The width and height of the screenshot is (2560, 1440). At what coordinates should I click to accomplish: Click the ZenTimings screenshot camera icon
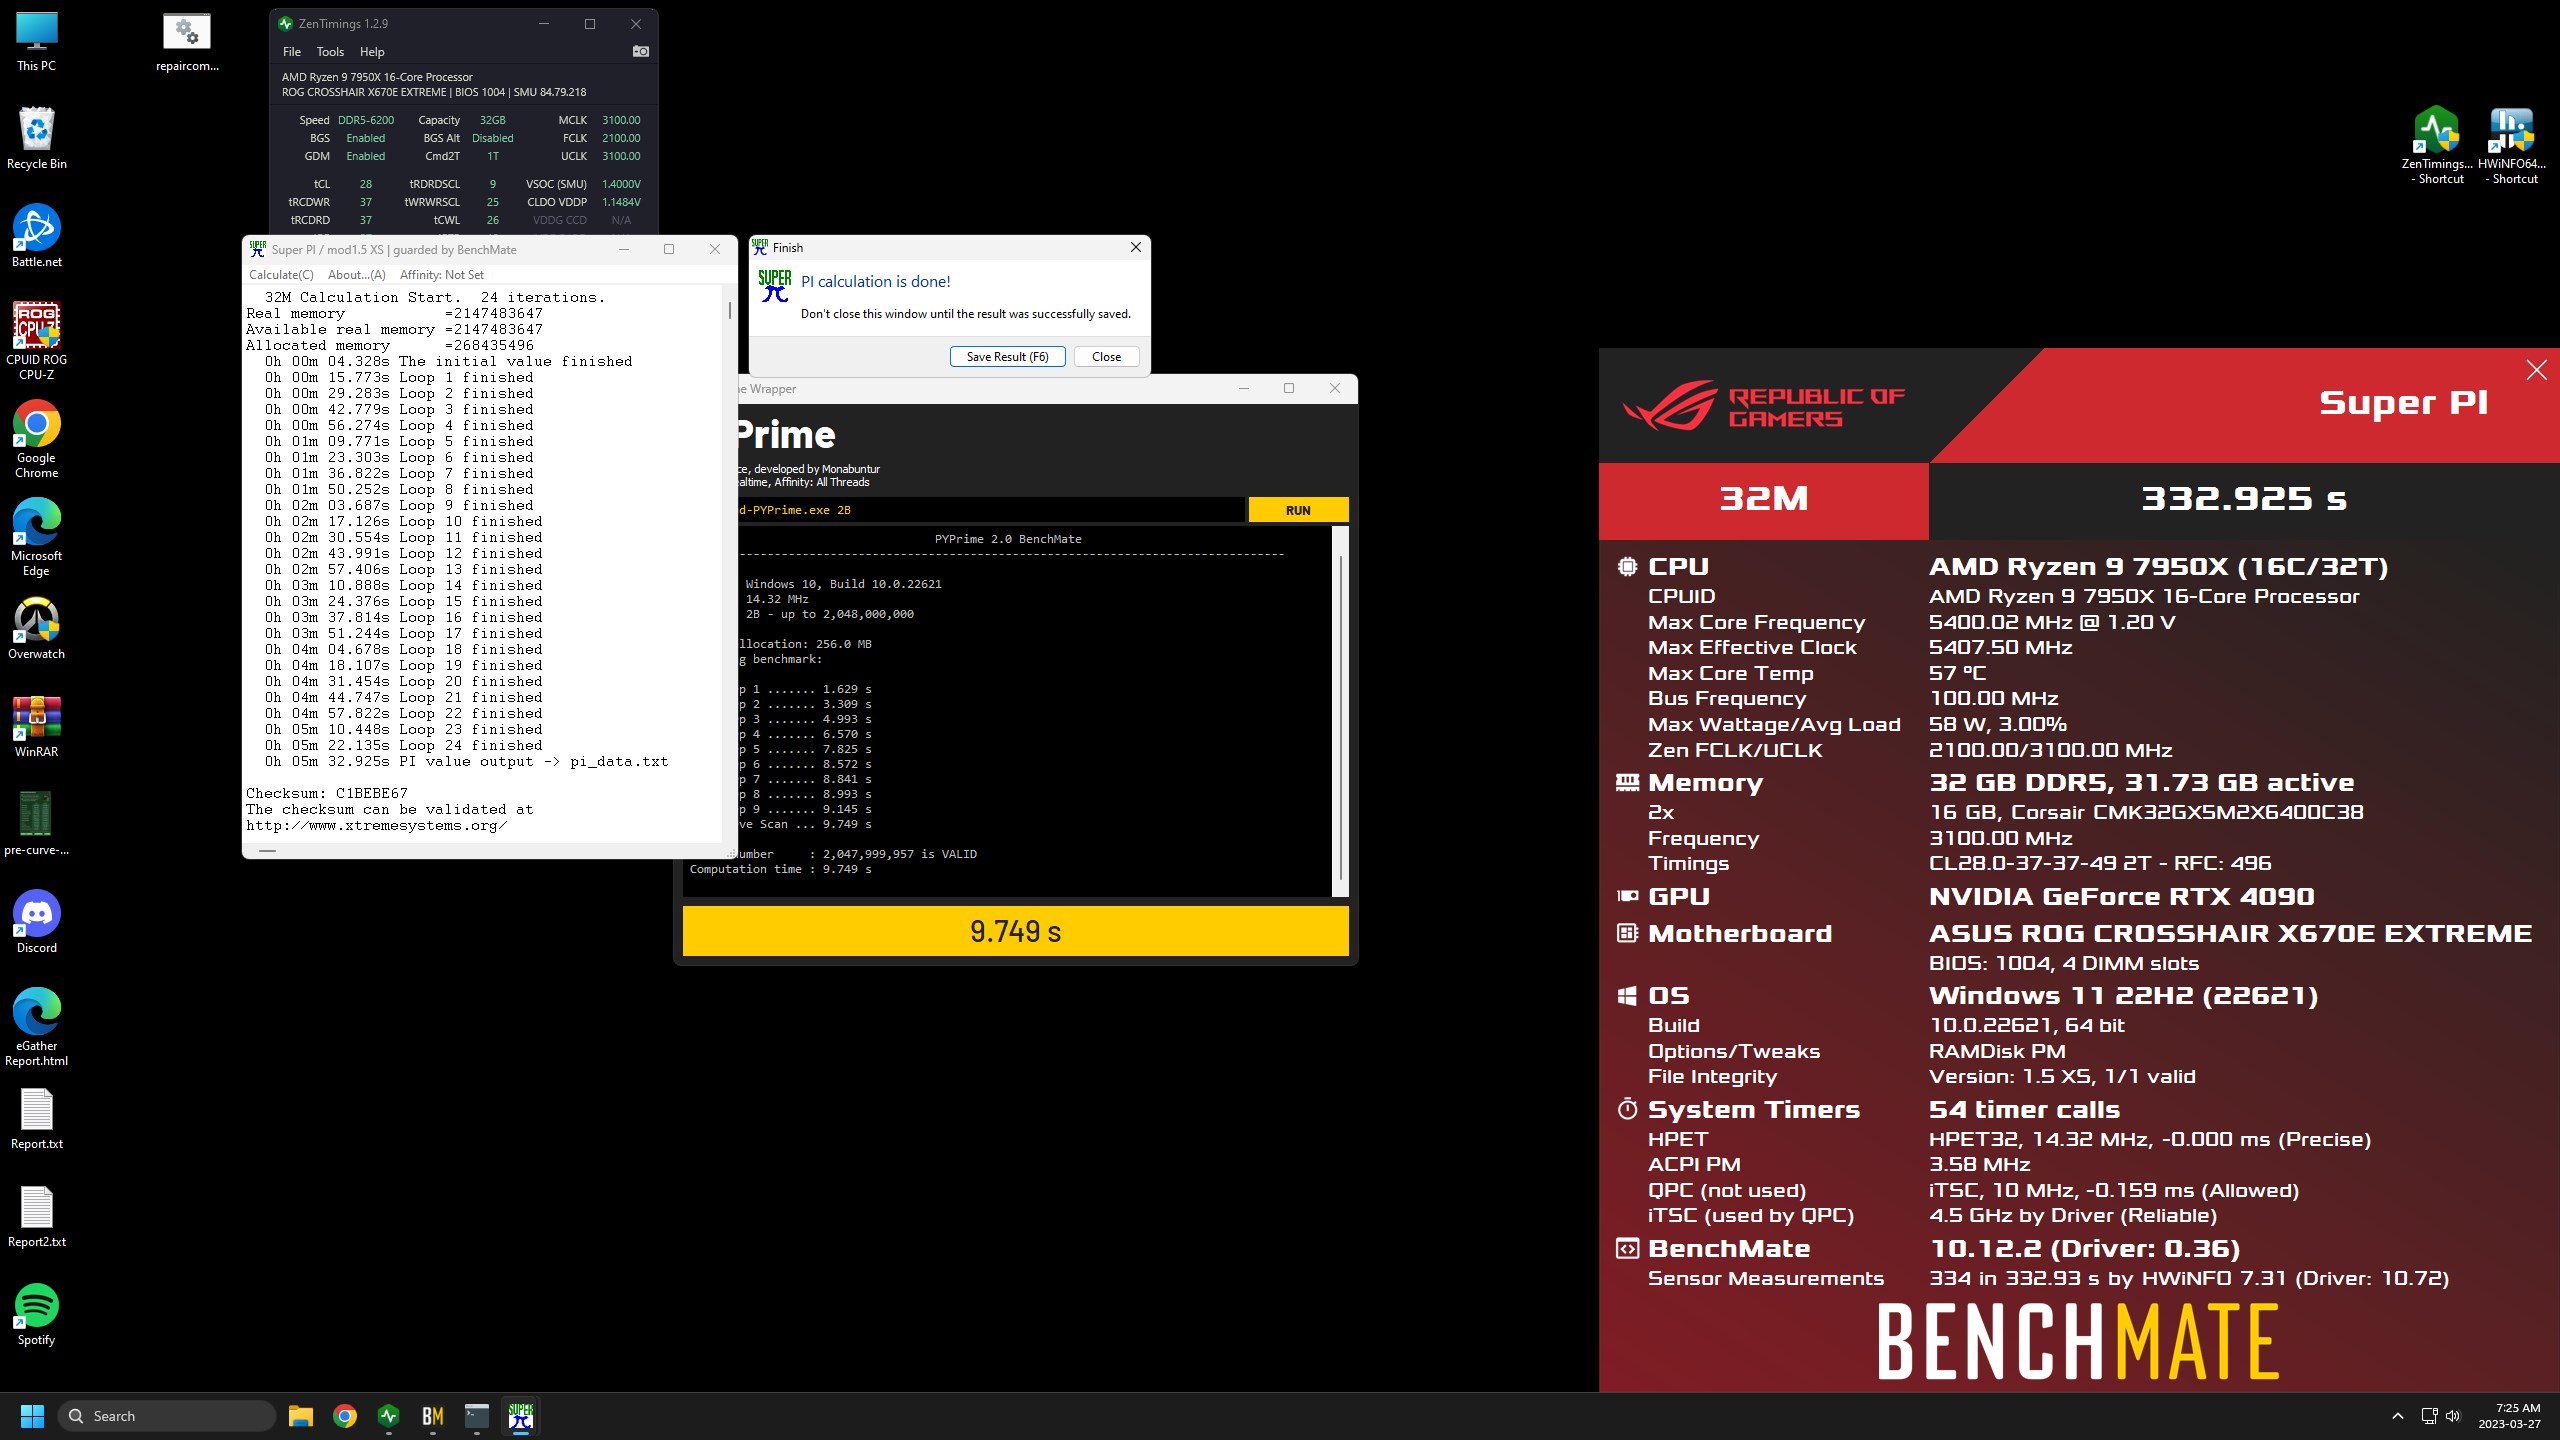tap(641, 51)
